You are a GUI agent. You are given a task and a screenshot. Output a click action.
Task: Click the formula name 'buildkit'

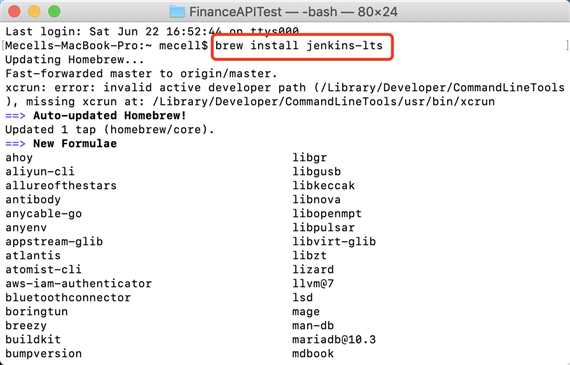coord(33,340)
